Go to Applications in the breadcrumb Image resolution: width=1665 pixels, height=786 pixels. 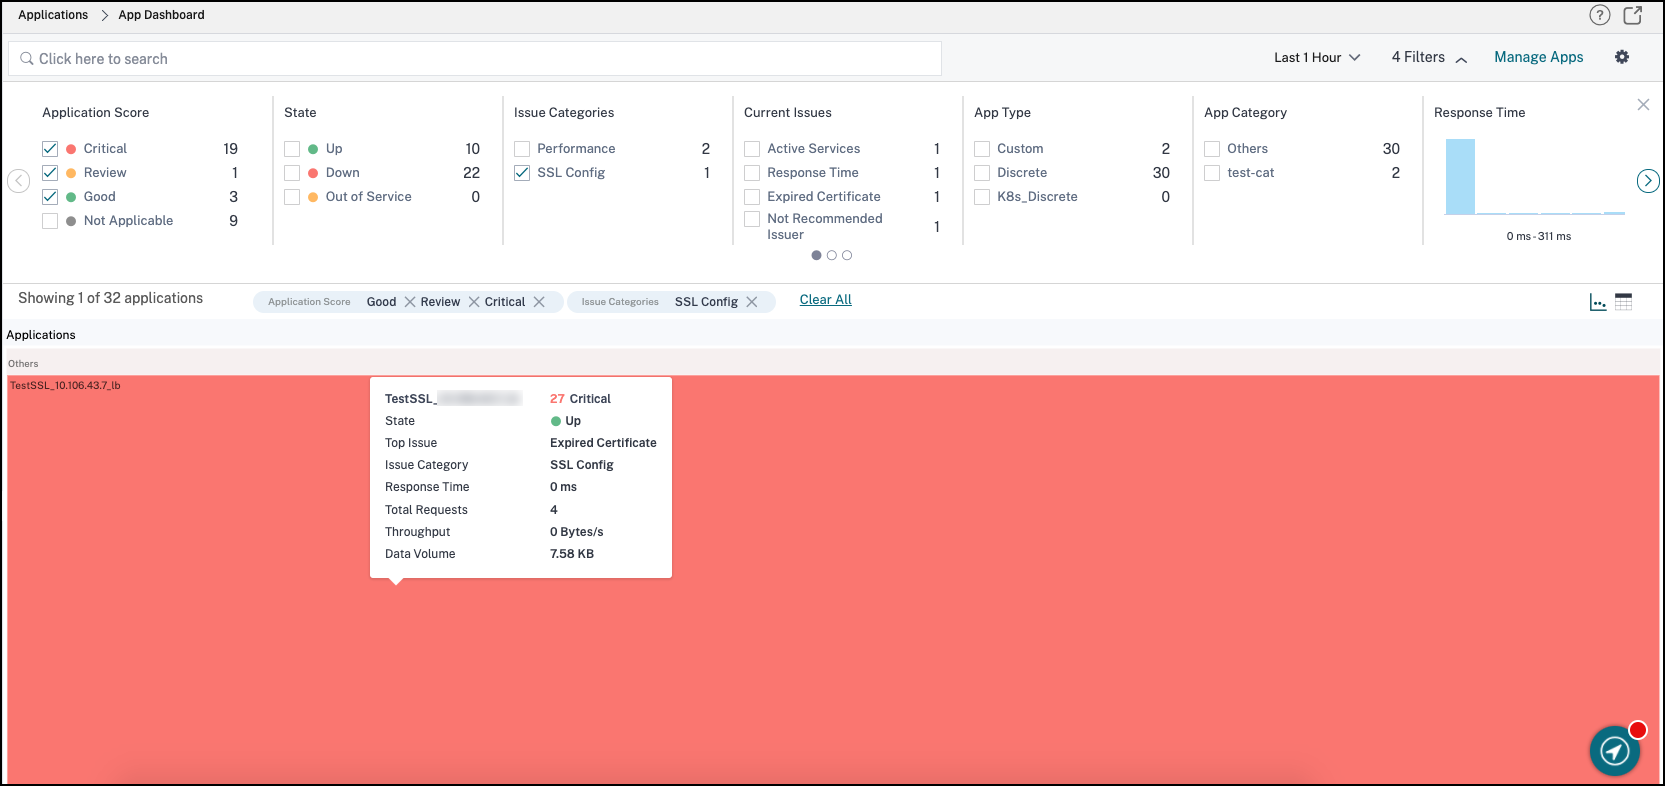(x=53, y=15)
